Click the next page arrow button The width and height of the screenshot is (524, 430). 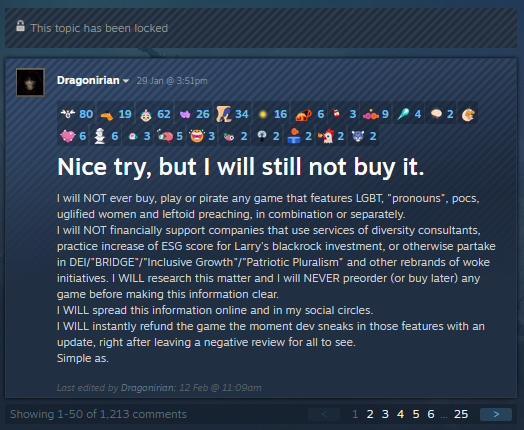(x=496, y=414)
